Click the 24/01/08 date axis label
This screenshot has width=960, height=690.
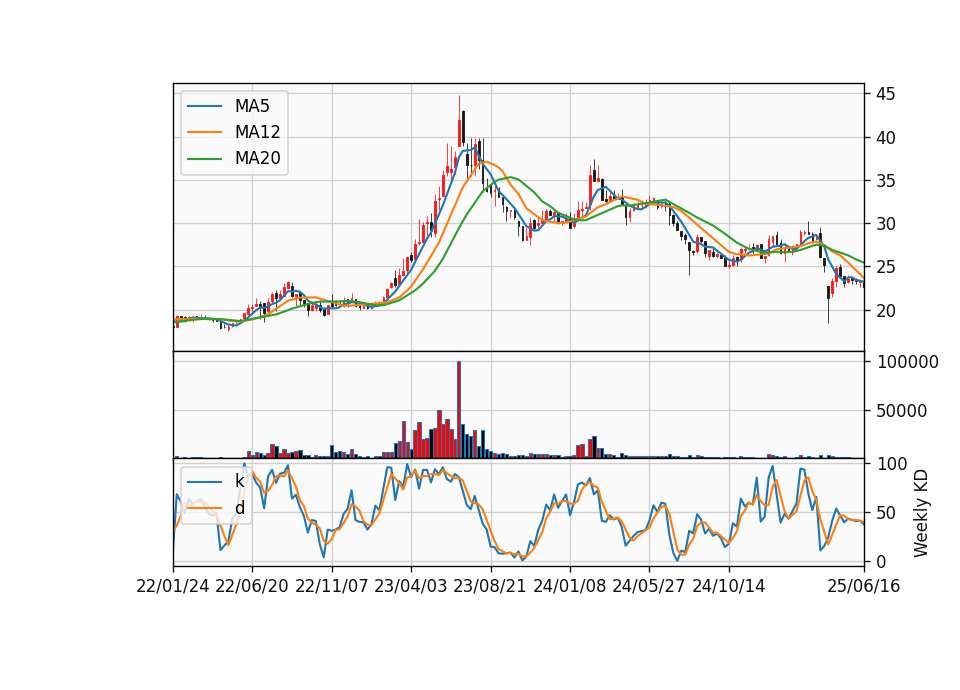[x=569, y=586]
